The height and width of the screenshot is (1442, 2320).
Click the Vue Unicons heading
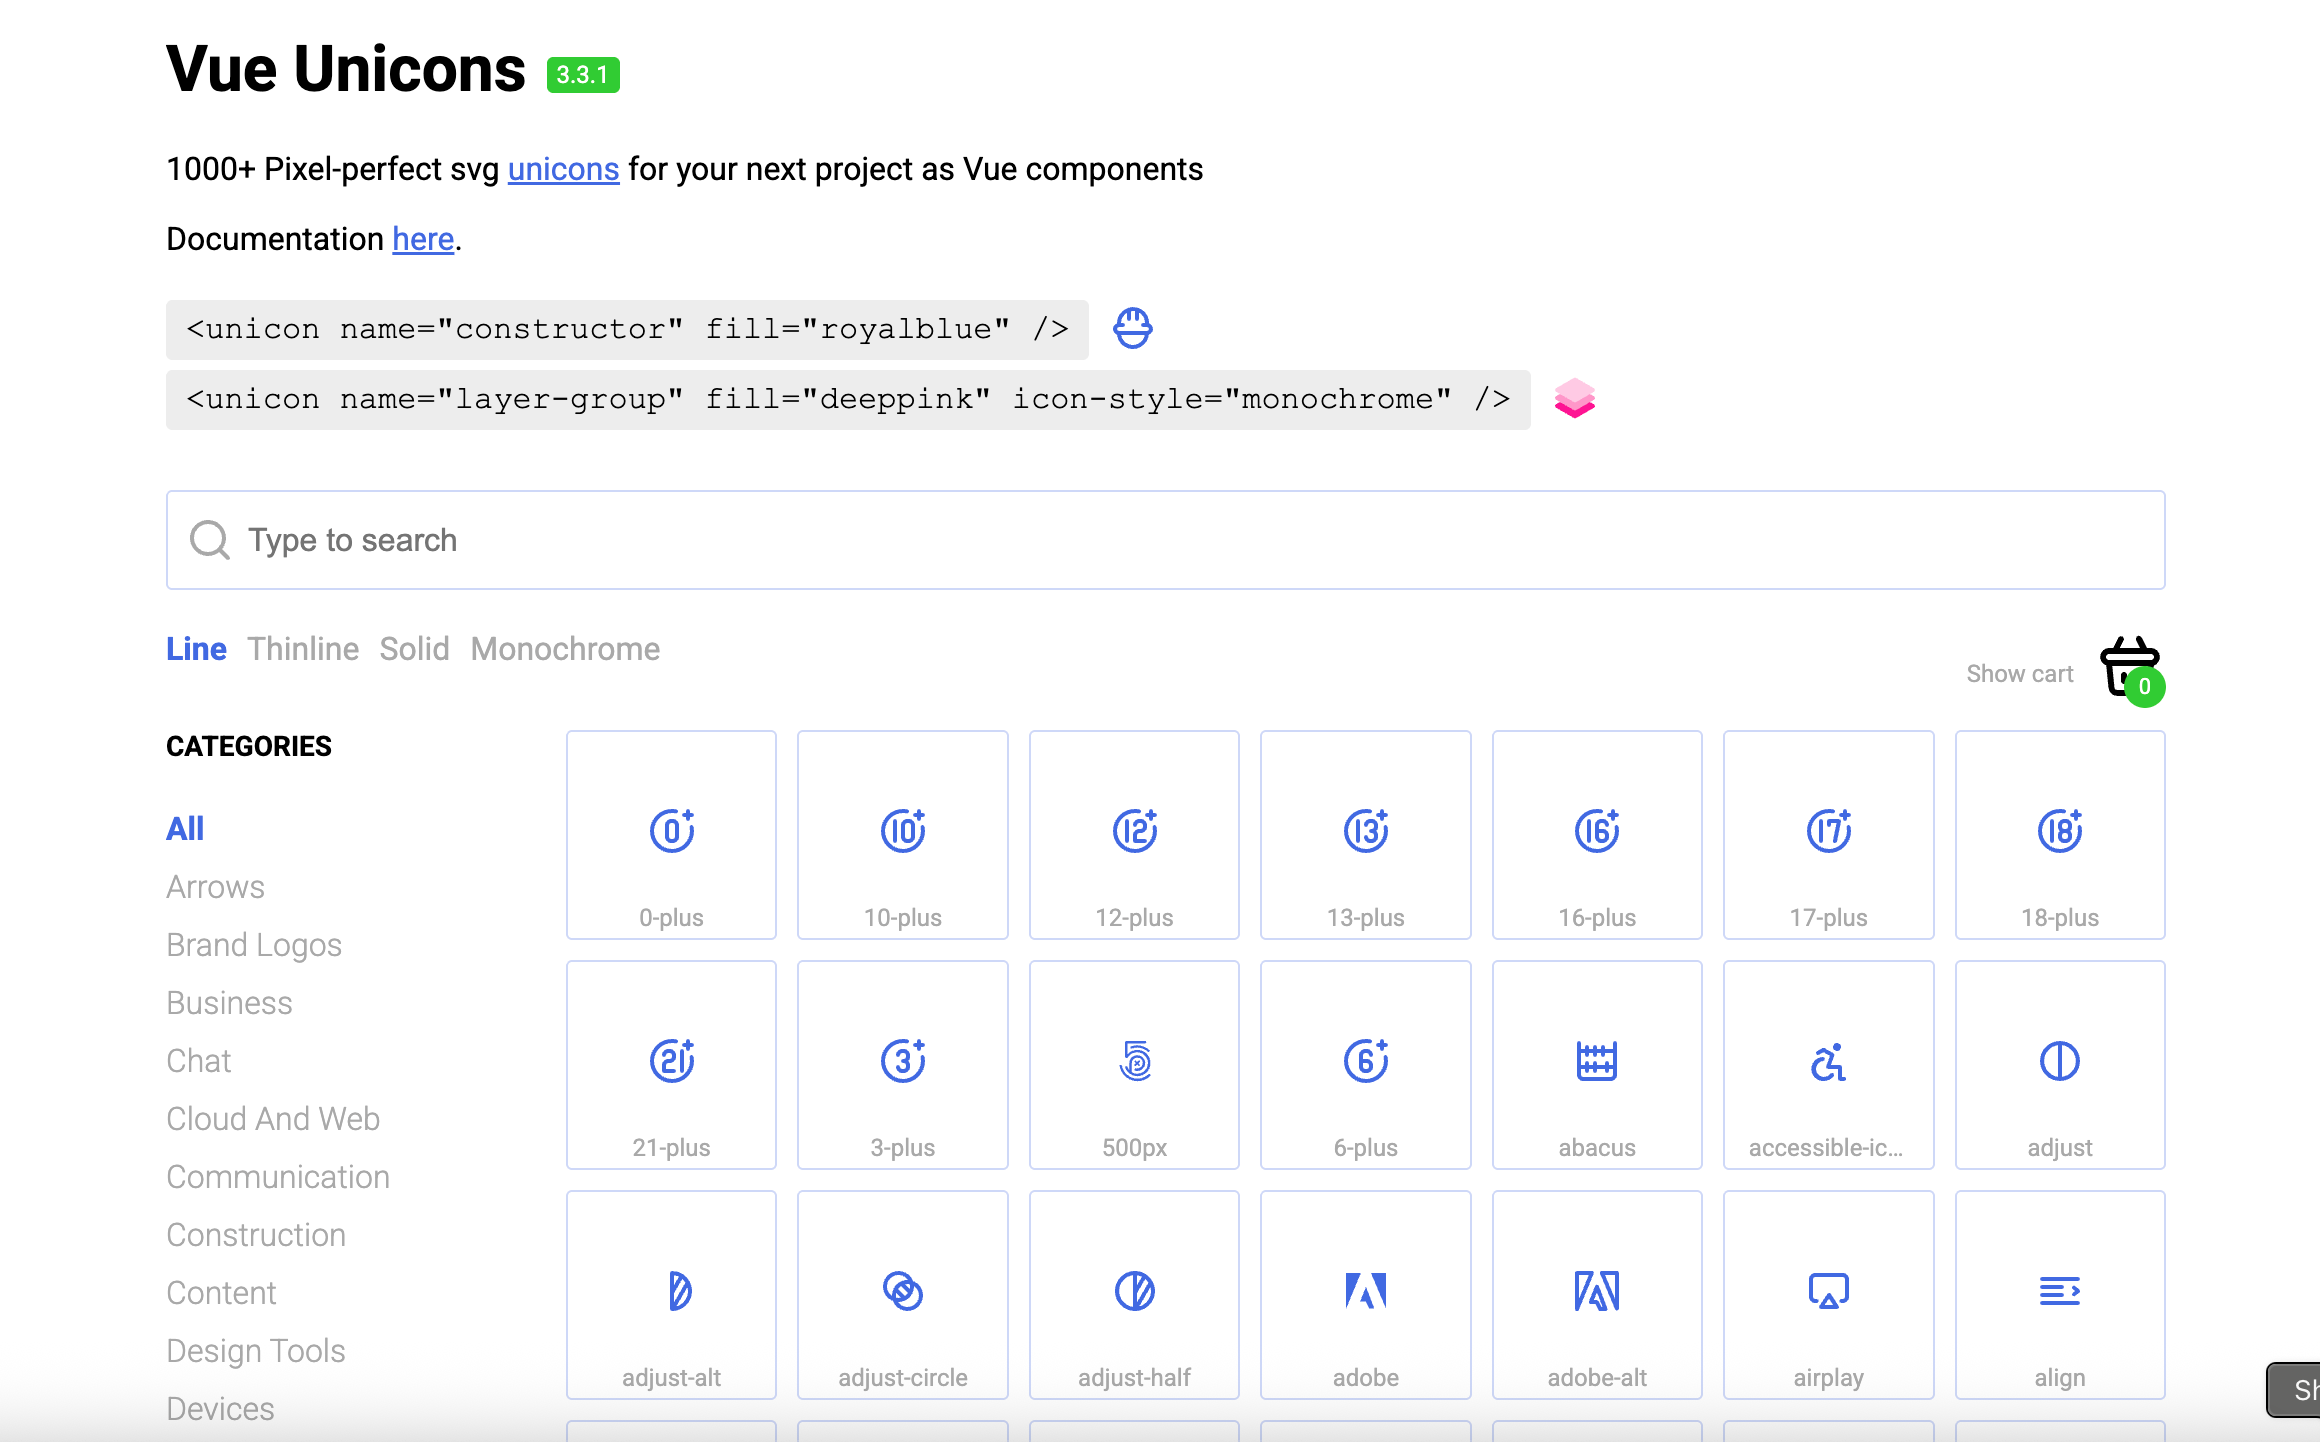click(x=345, y=69)
